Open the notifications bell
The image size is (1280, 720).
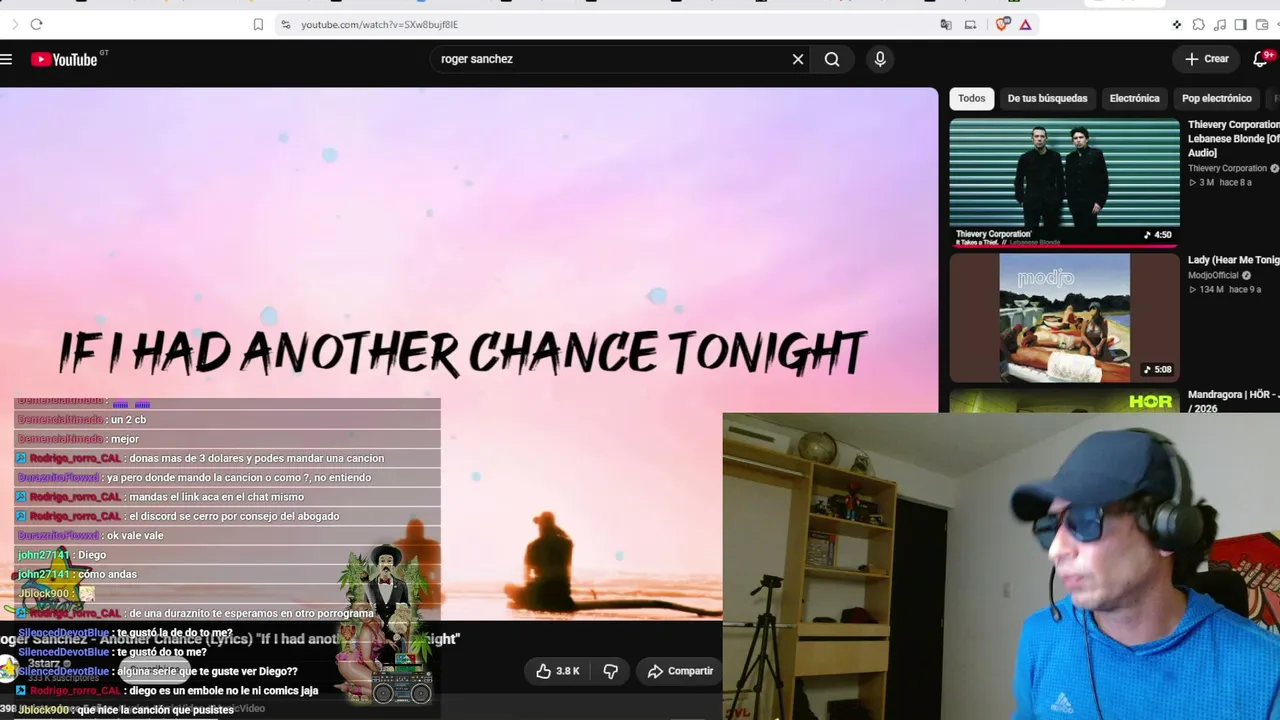[x=1260, y=59]
